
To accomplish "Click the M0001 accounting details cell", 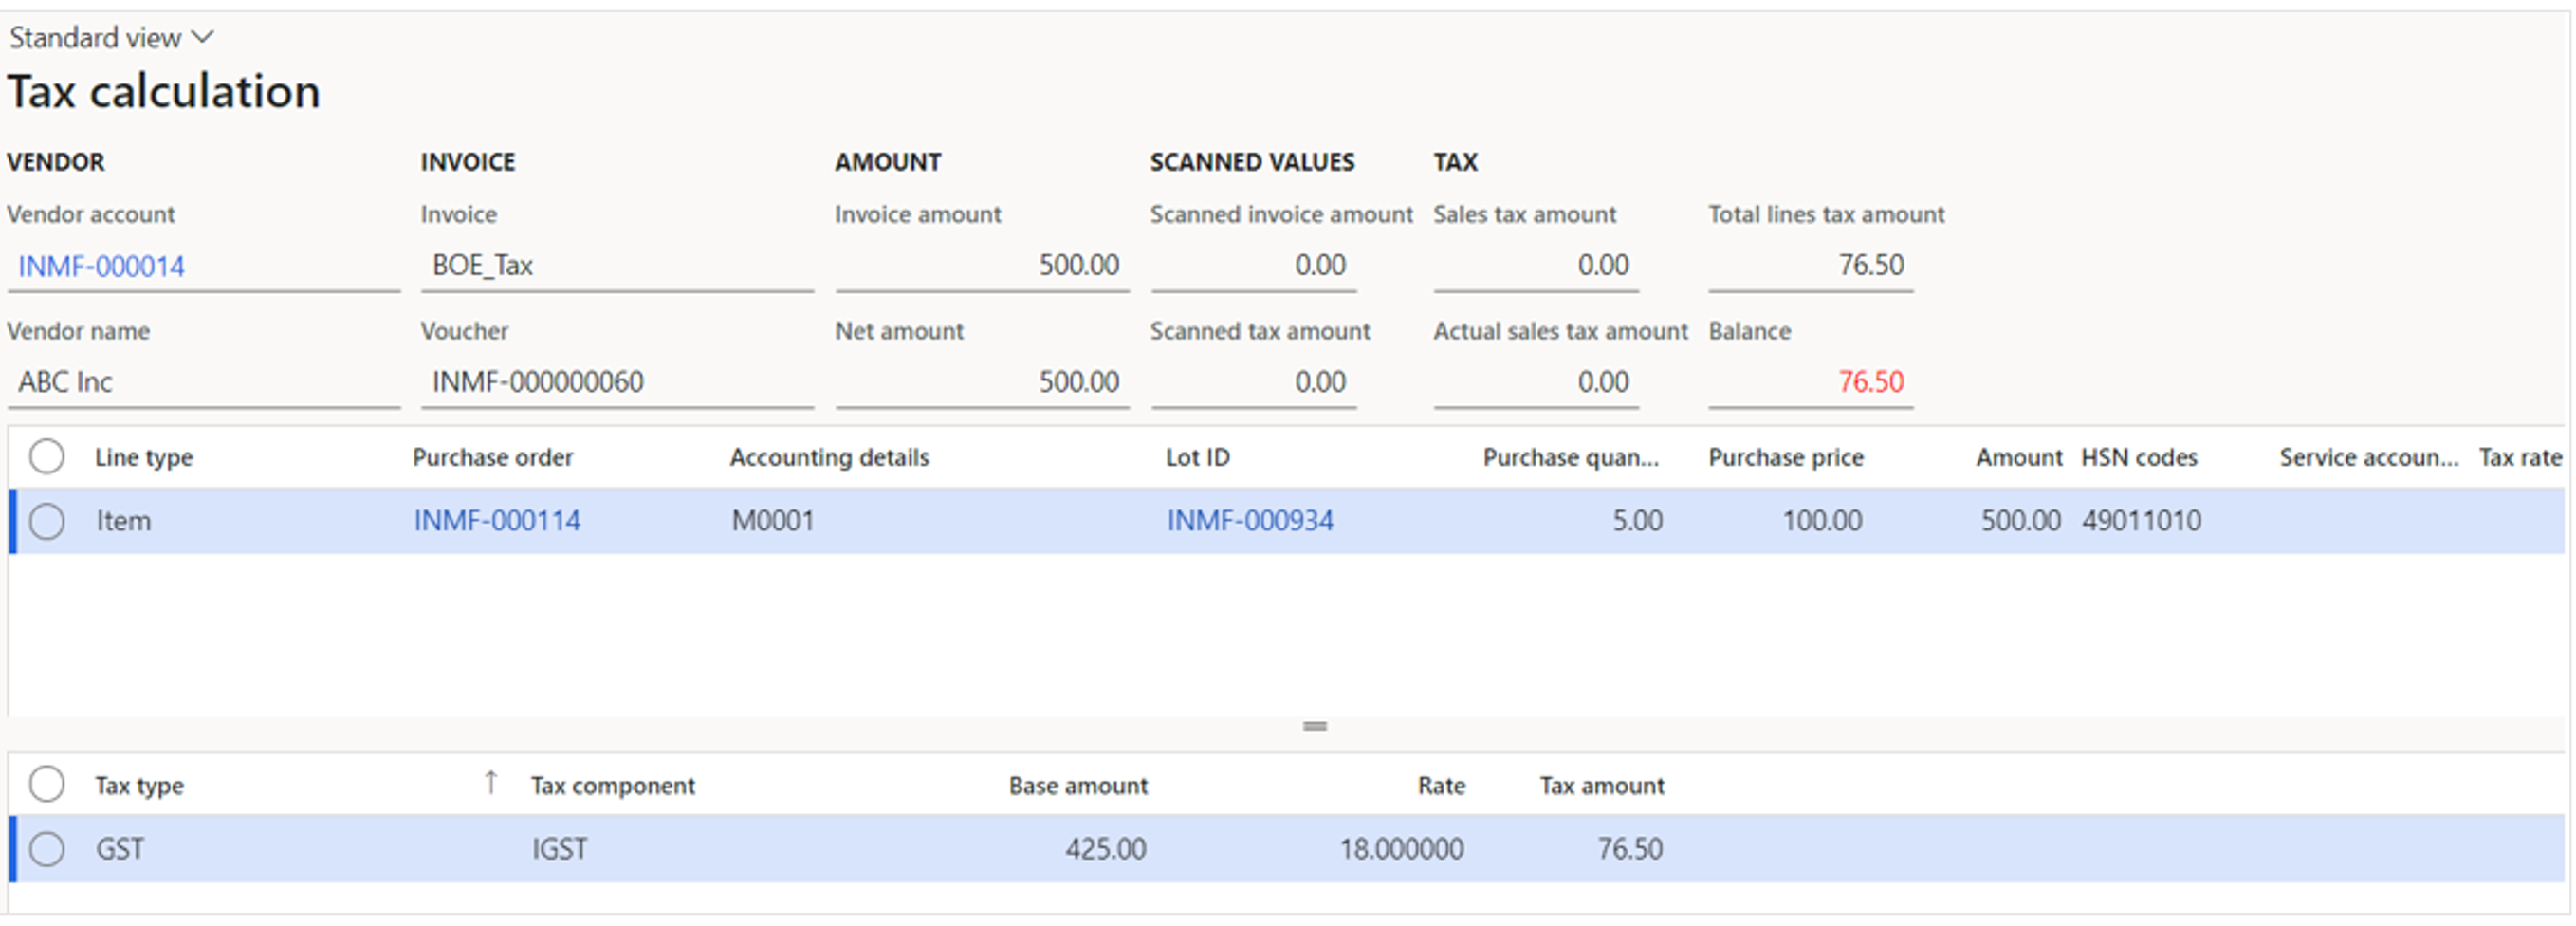I will (773, 521).
